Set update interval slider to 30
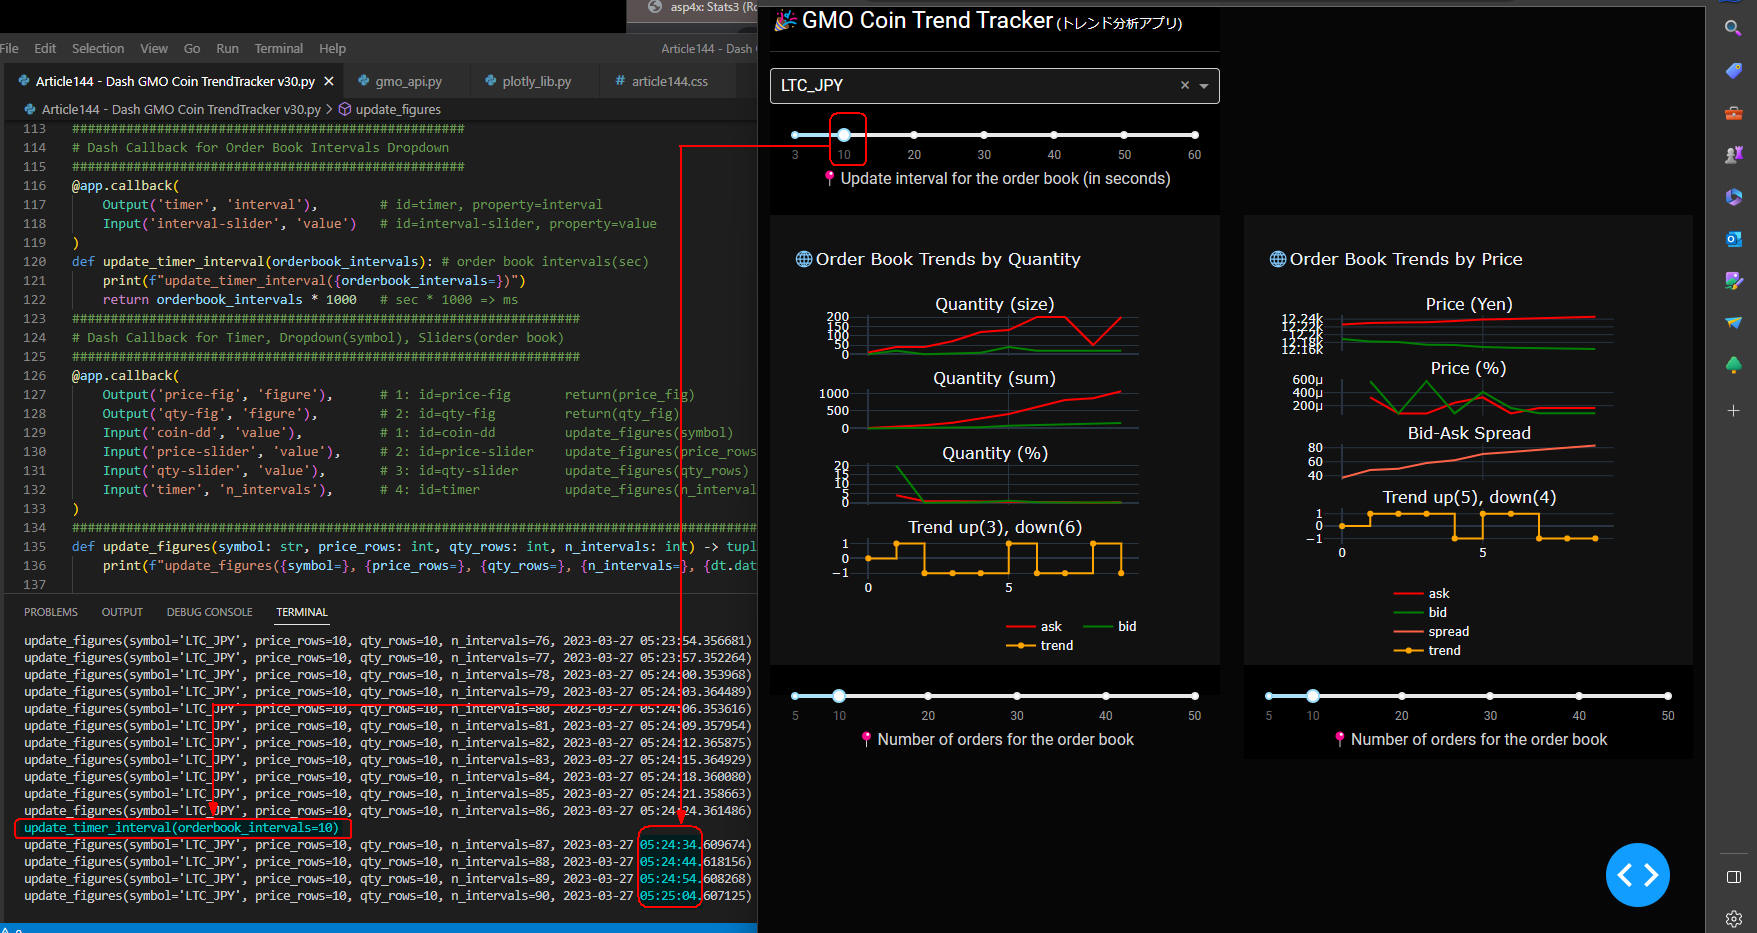Image resolution: width=1757 pixels, height=933 pixels. point(984,134)
